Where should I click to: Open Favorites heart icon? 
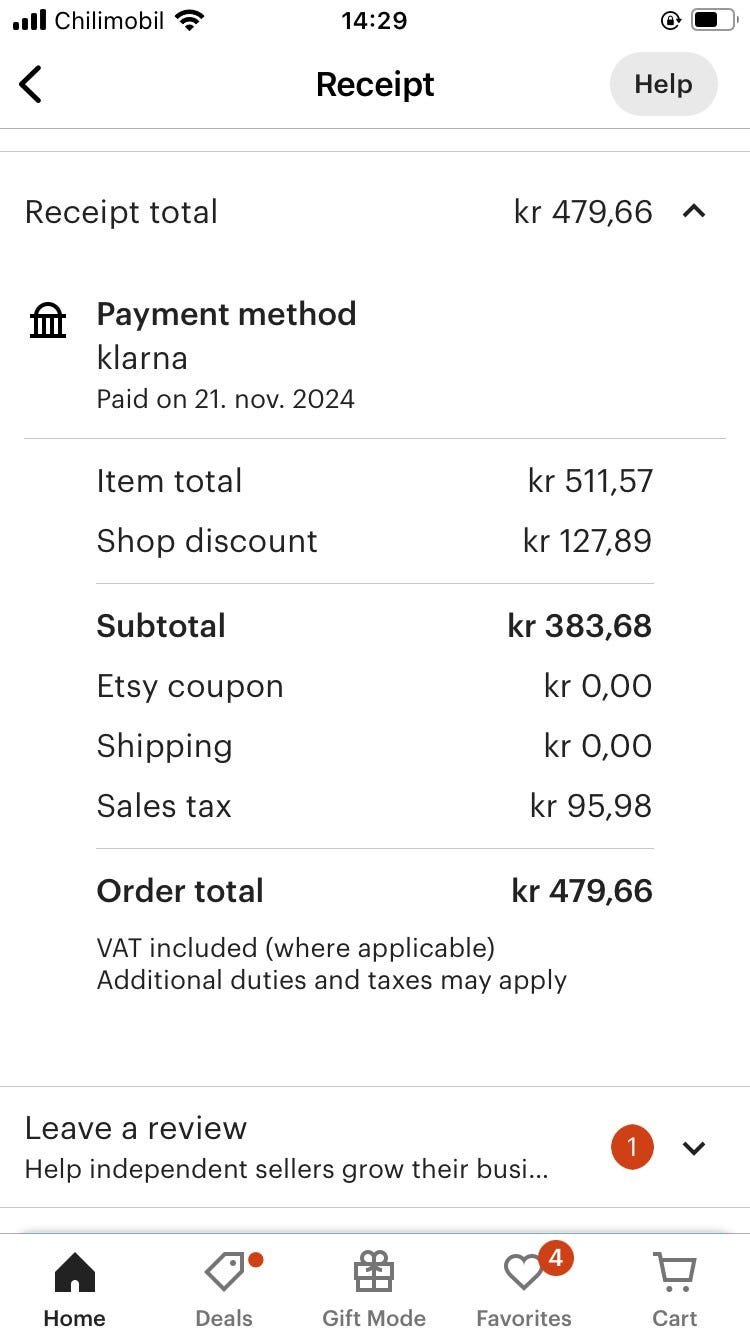click(522, 1274)
